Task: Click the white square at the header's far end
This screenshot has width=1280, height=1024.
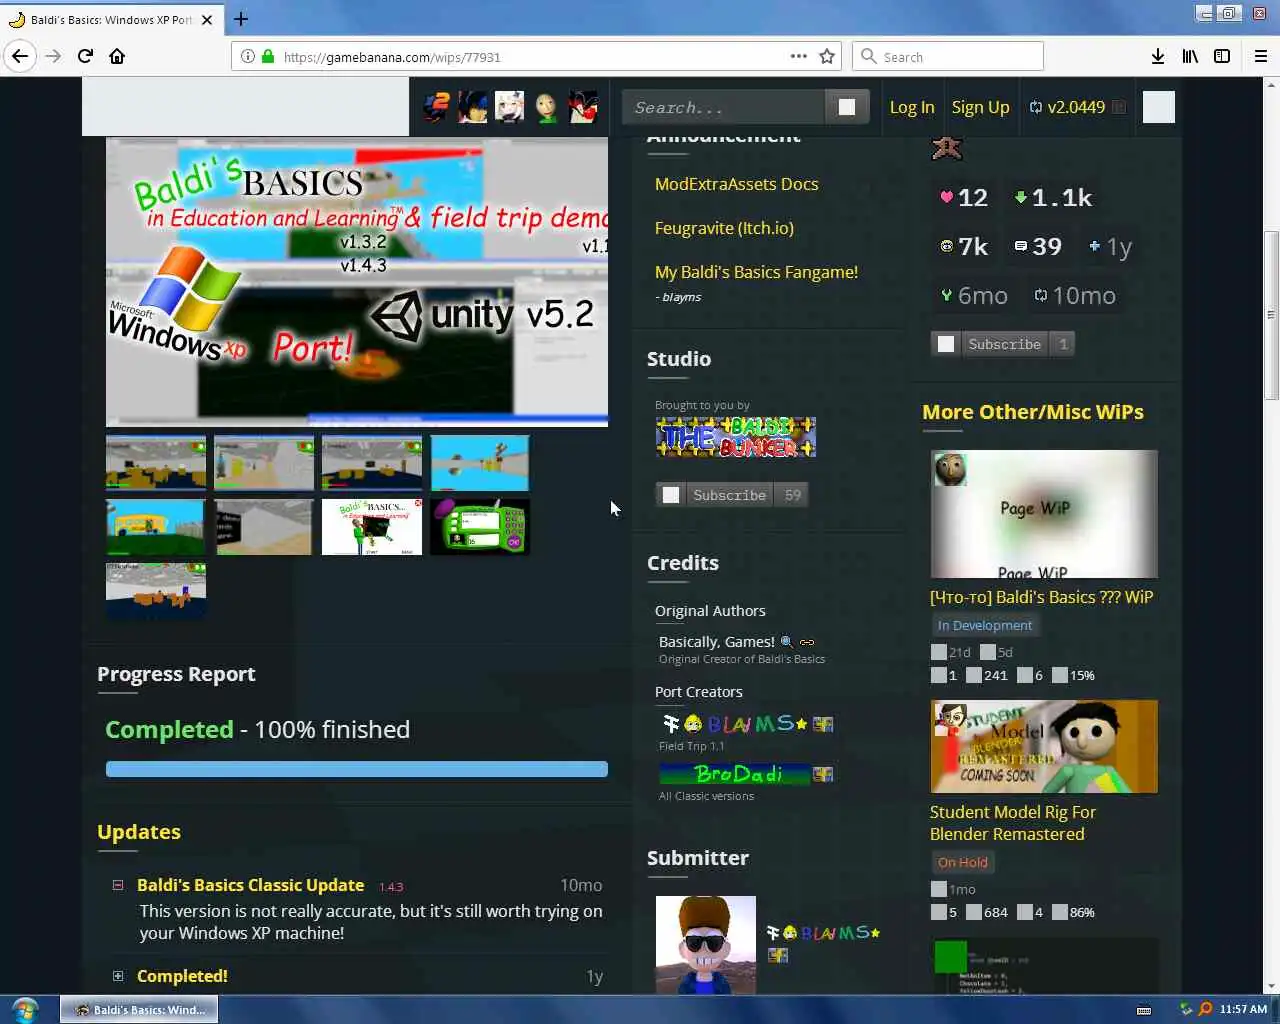Action: (1159, 107)
